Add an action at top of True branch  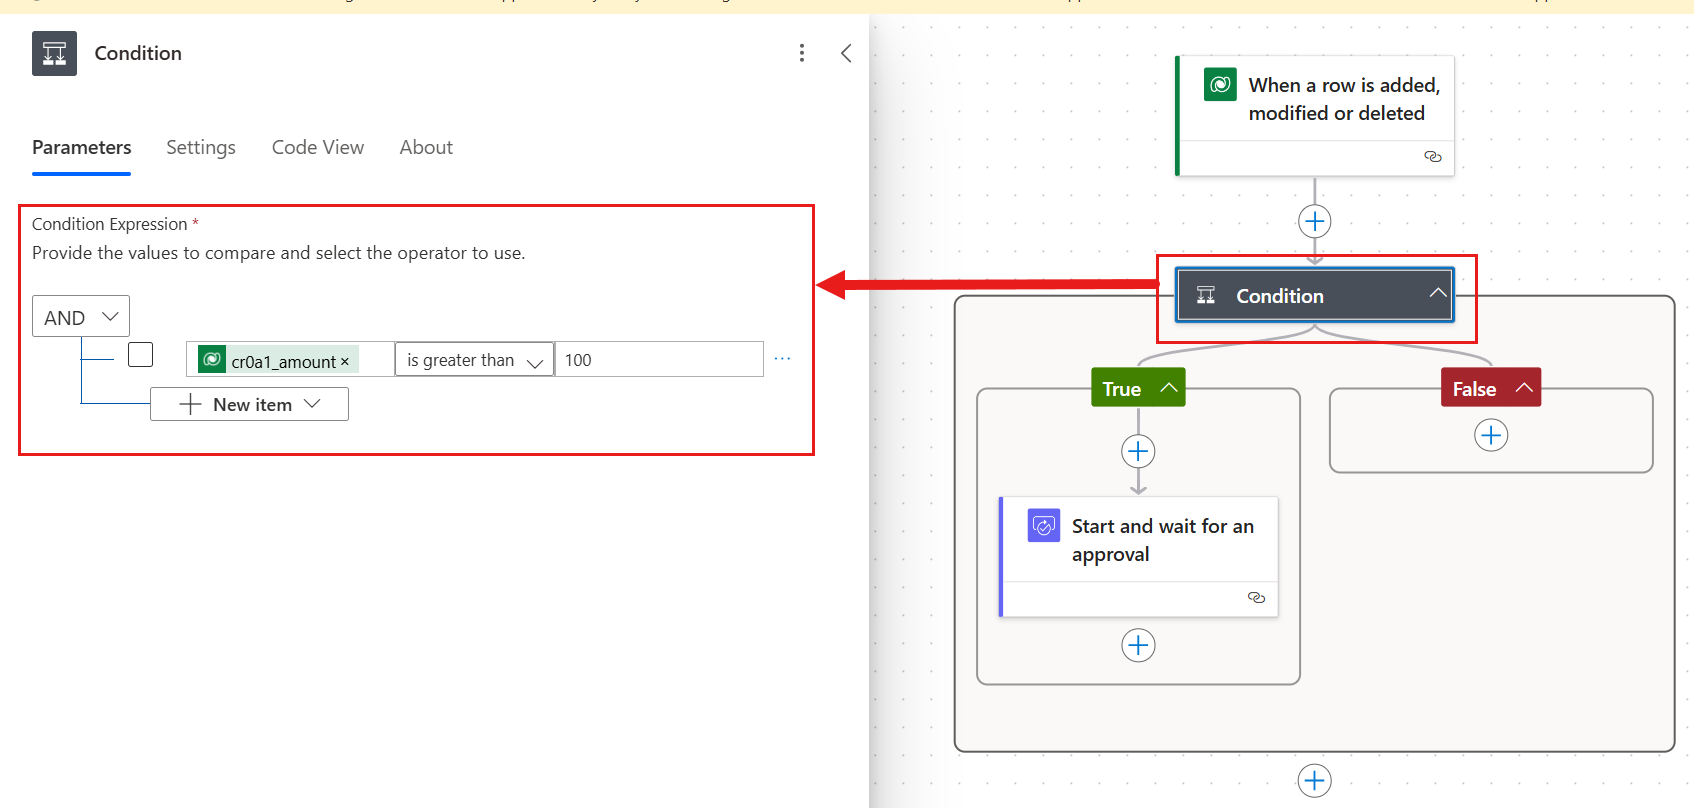pos(1138,451)
